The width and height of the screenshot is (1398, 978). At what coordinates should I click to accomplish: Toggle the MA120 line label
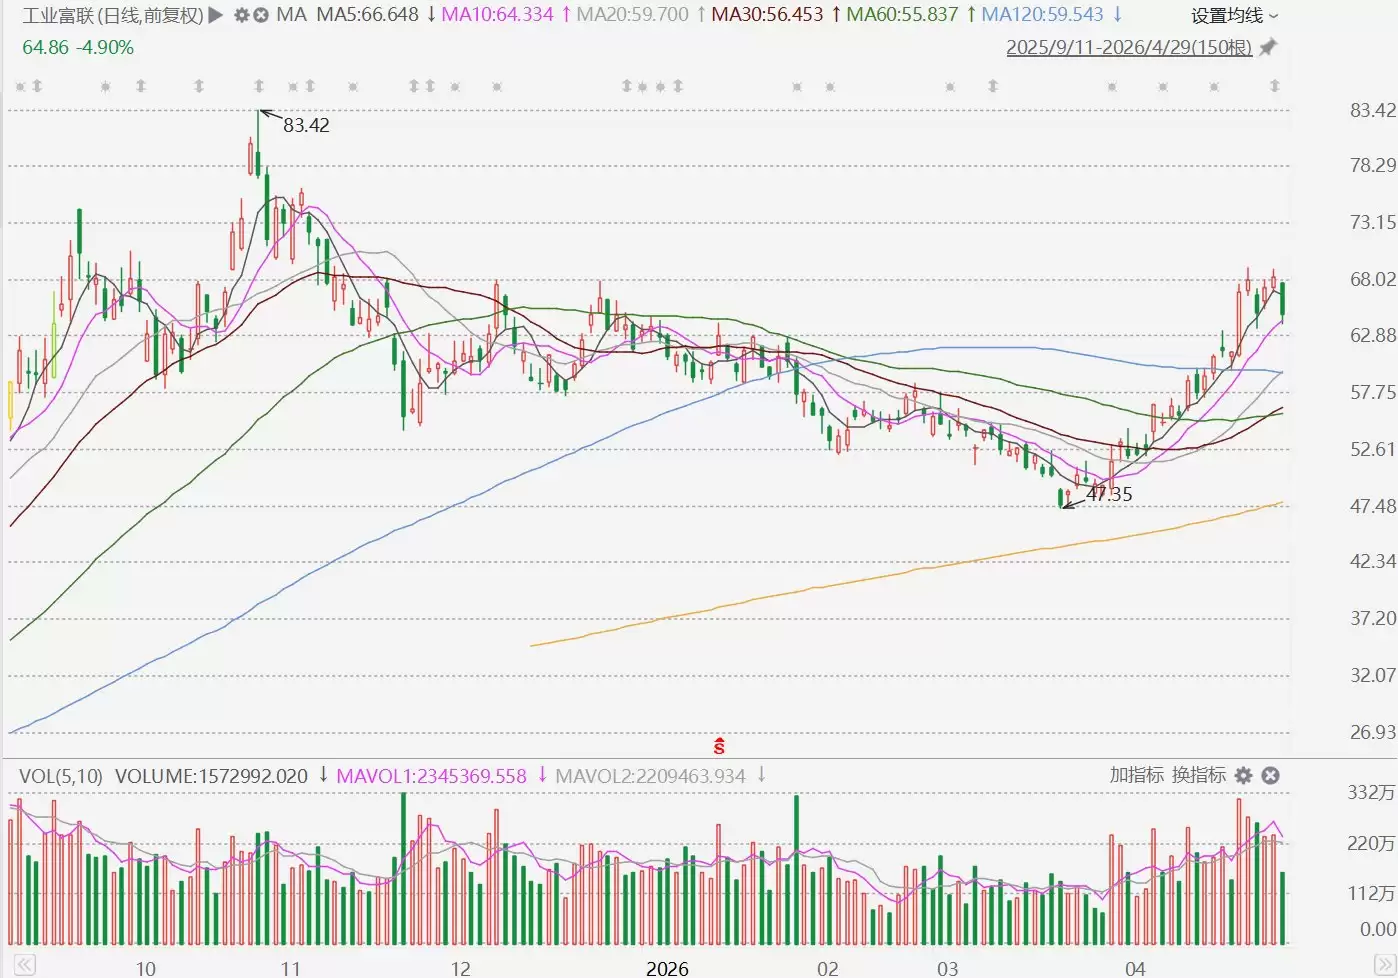coord(1042,15)
